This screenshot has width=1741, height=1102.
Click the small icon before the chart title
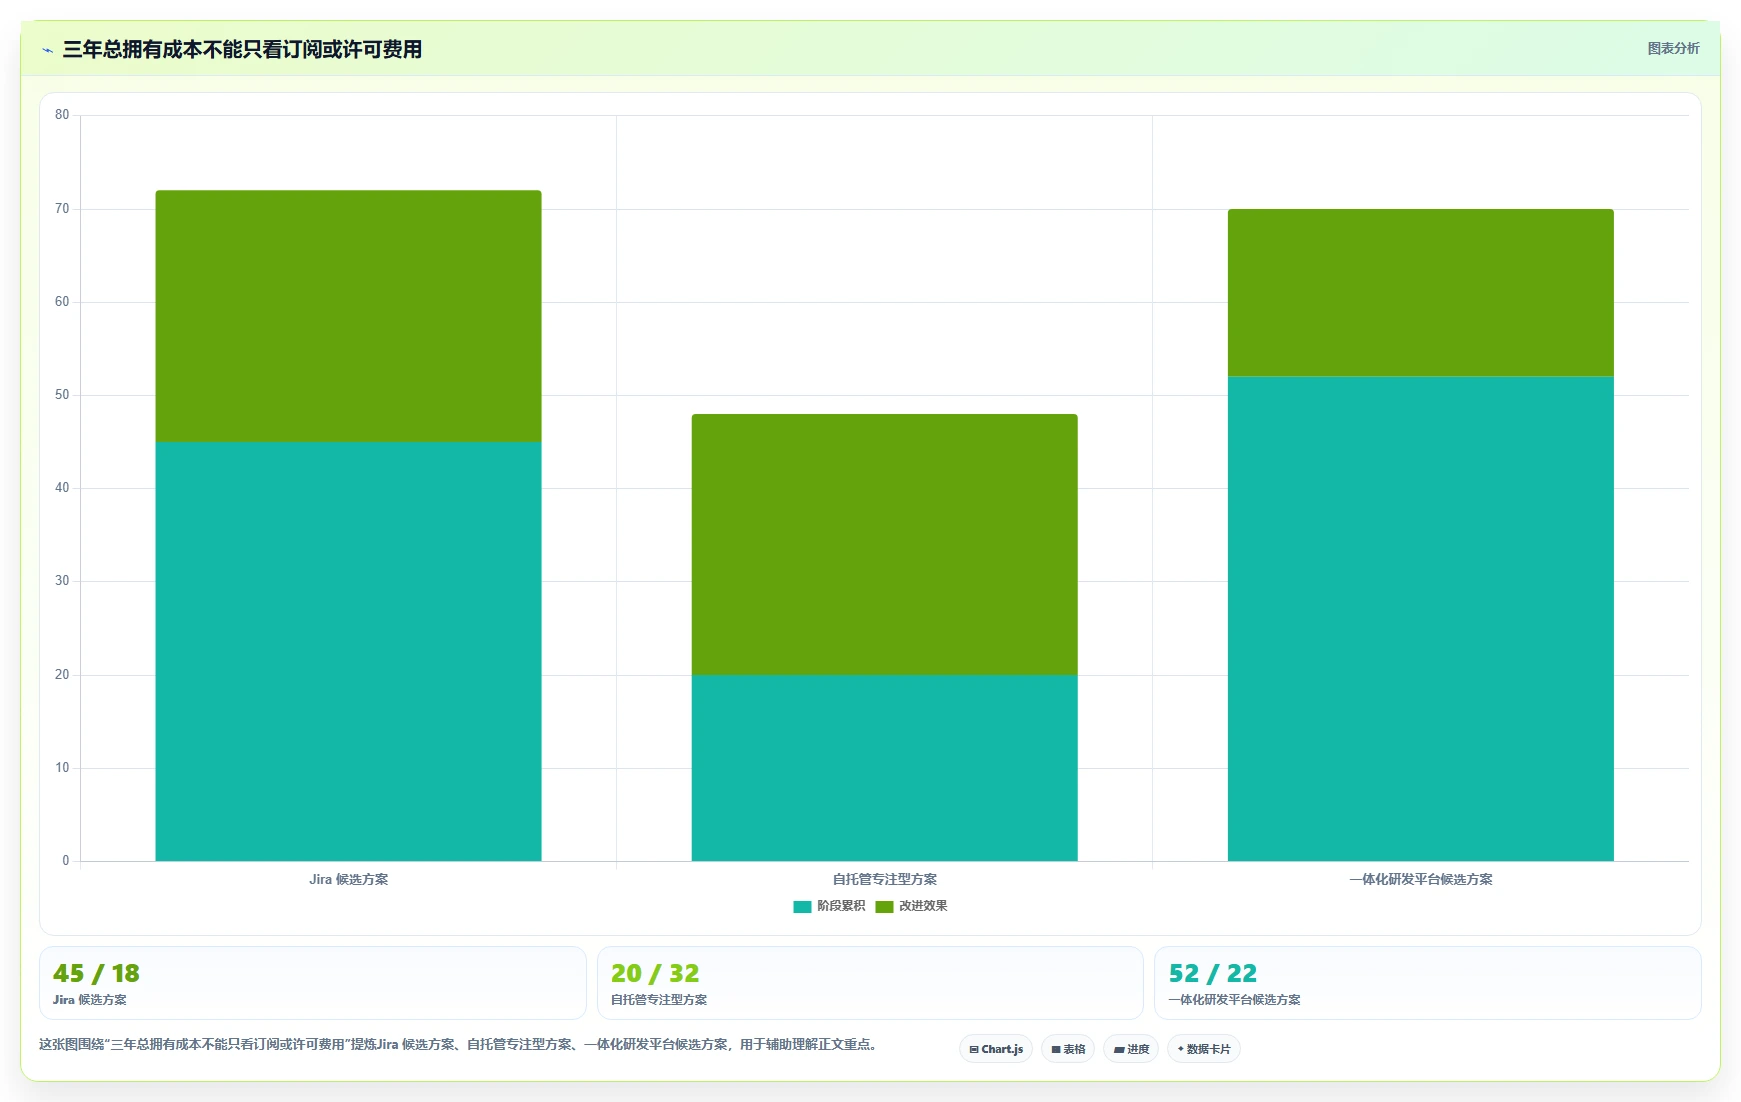pyautogui.click(x=47, y=50)
